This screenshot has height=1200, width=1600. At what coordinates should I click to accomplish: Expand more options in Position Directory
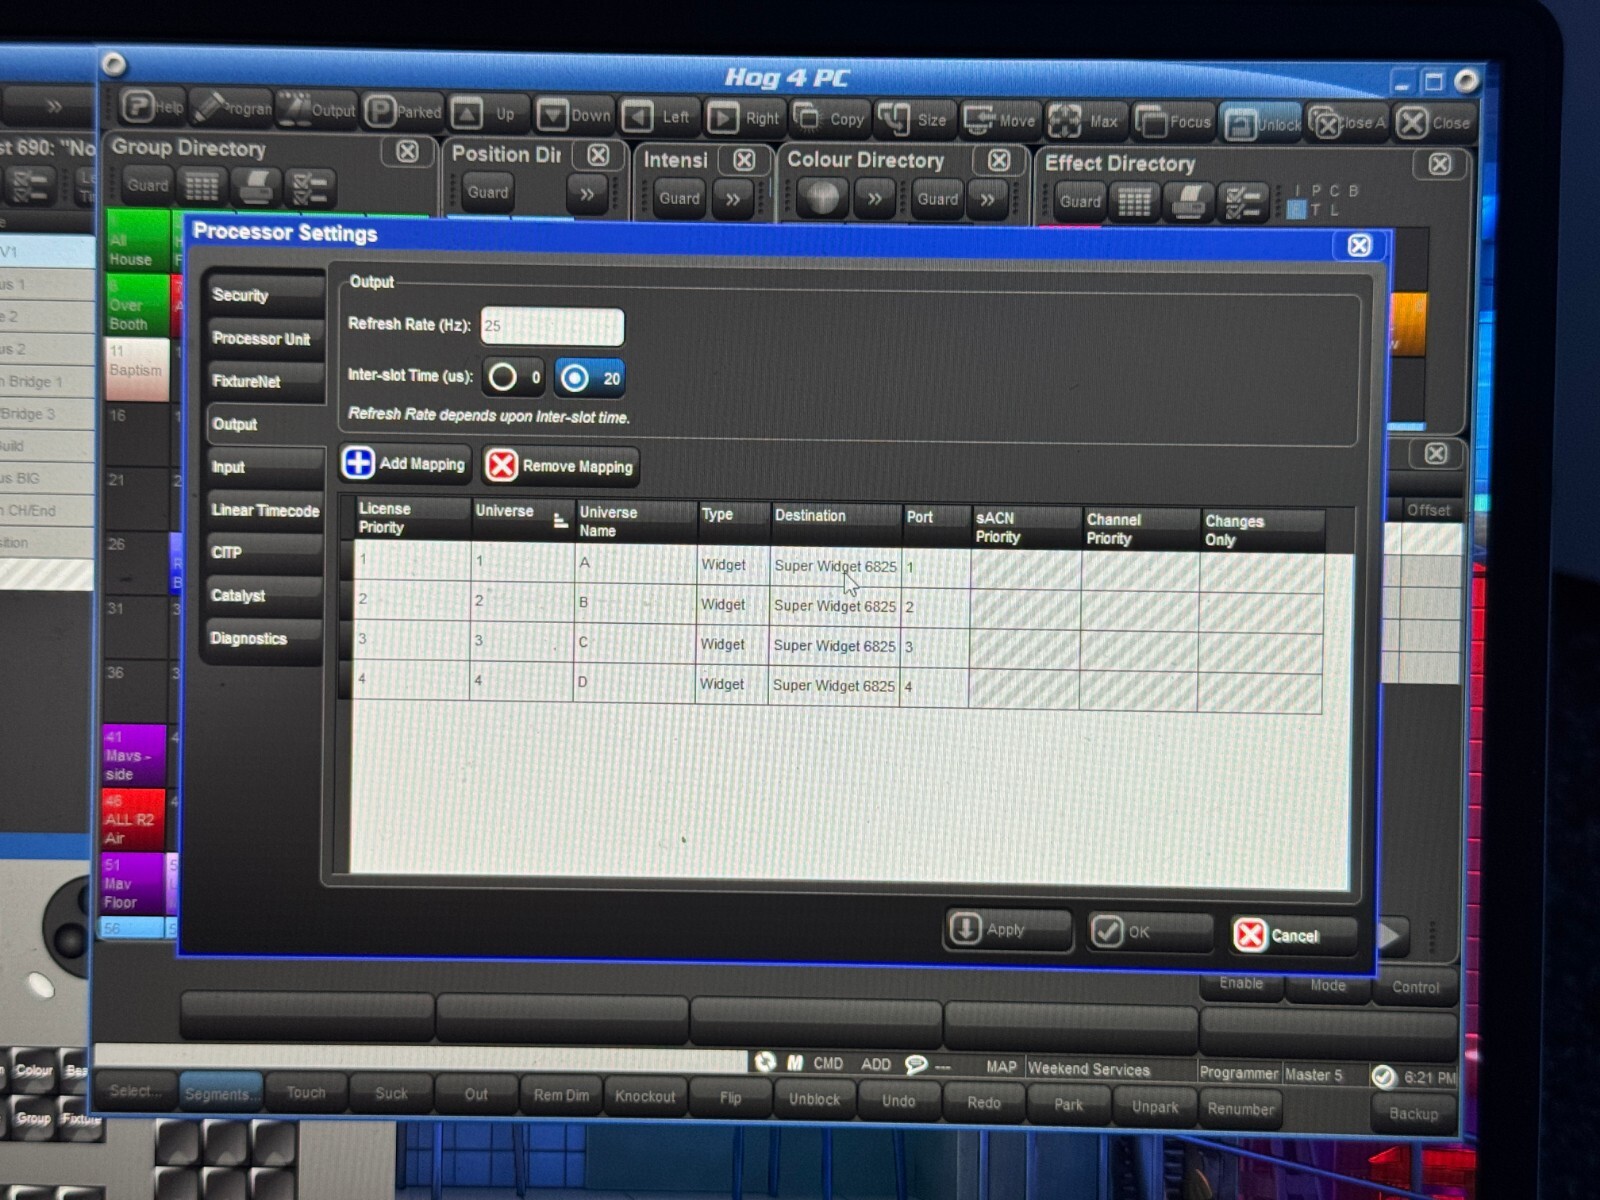[587, 194]
